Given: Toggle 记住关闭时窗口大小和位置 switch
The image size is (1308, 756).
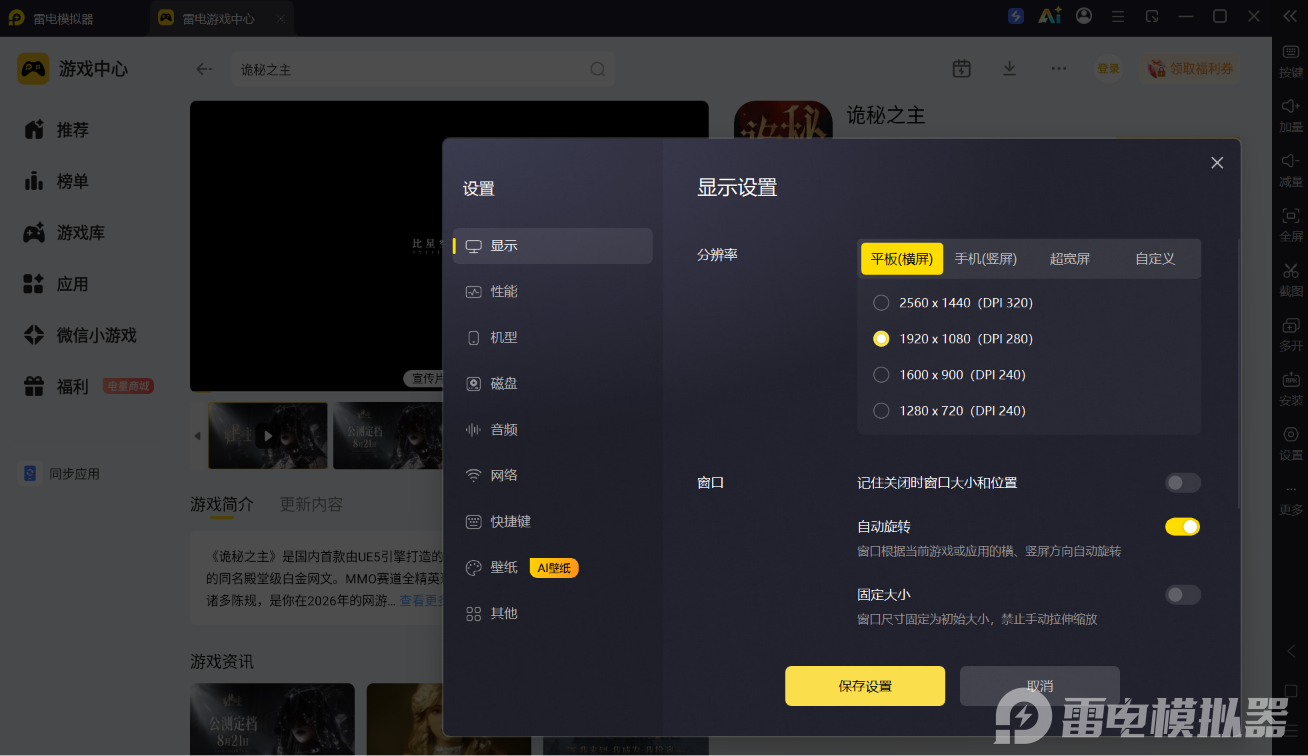Looking at the screenshot, I should (x=1182, y=483).
